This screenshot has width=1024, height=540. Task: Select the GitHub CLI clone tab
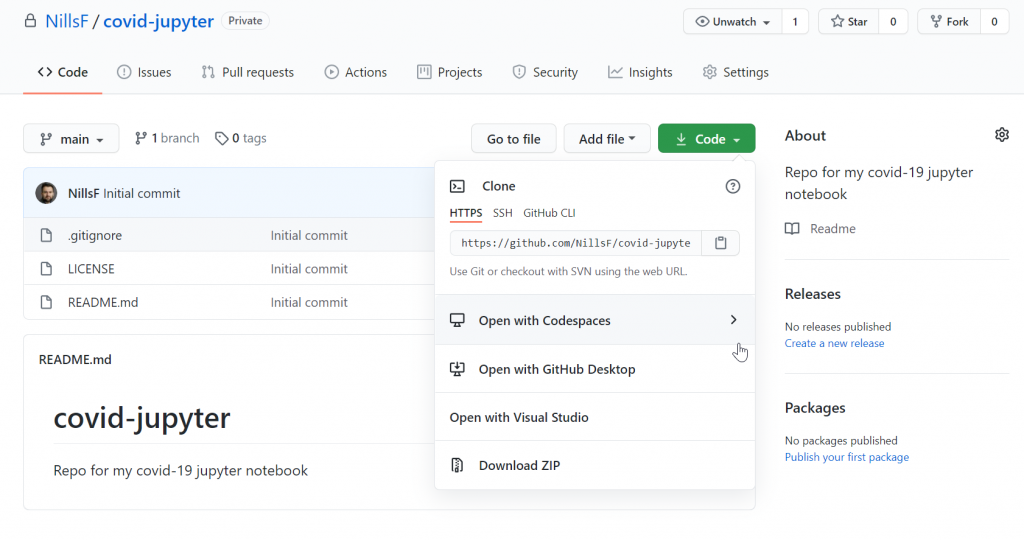pos(549,213)
